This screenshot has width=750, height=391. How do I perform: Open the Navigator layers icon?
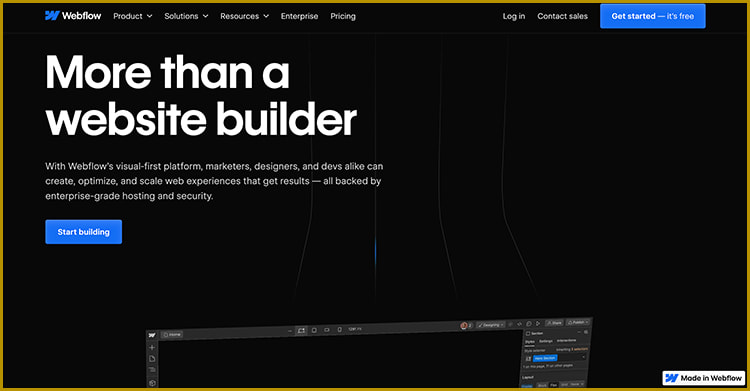[152, 369]
